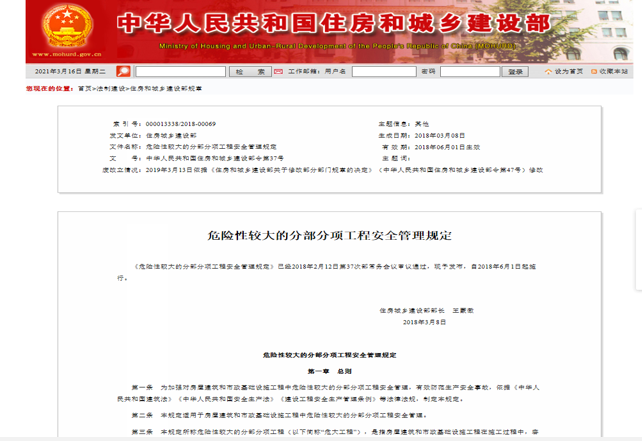Focus the site search text field
Image resolution: width=642 pixels, height=441 pixels.
tap(179, 72)
